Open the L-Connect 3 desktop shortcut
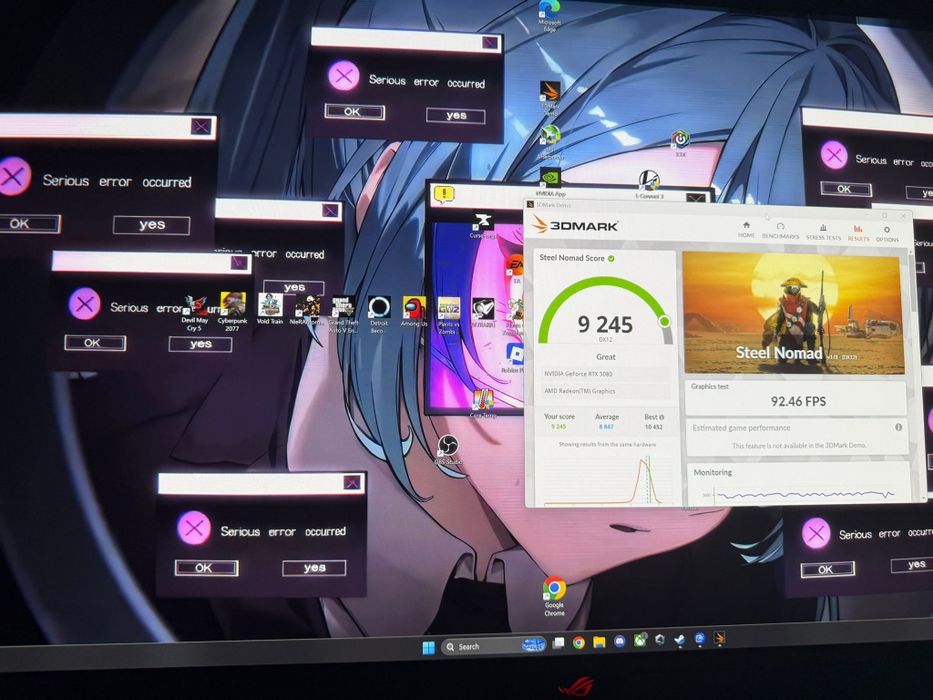The width and height of the screenshot is (933, 700). coord(649,184)
